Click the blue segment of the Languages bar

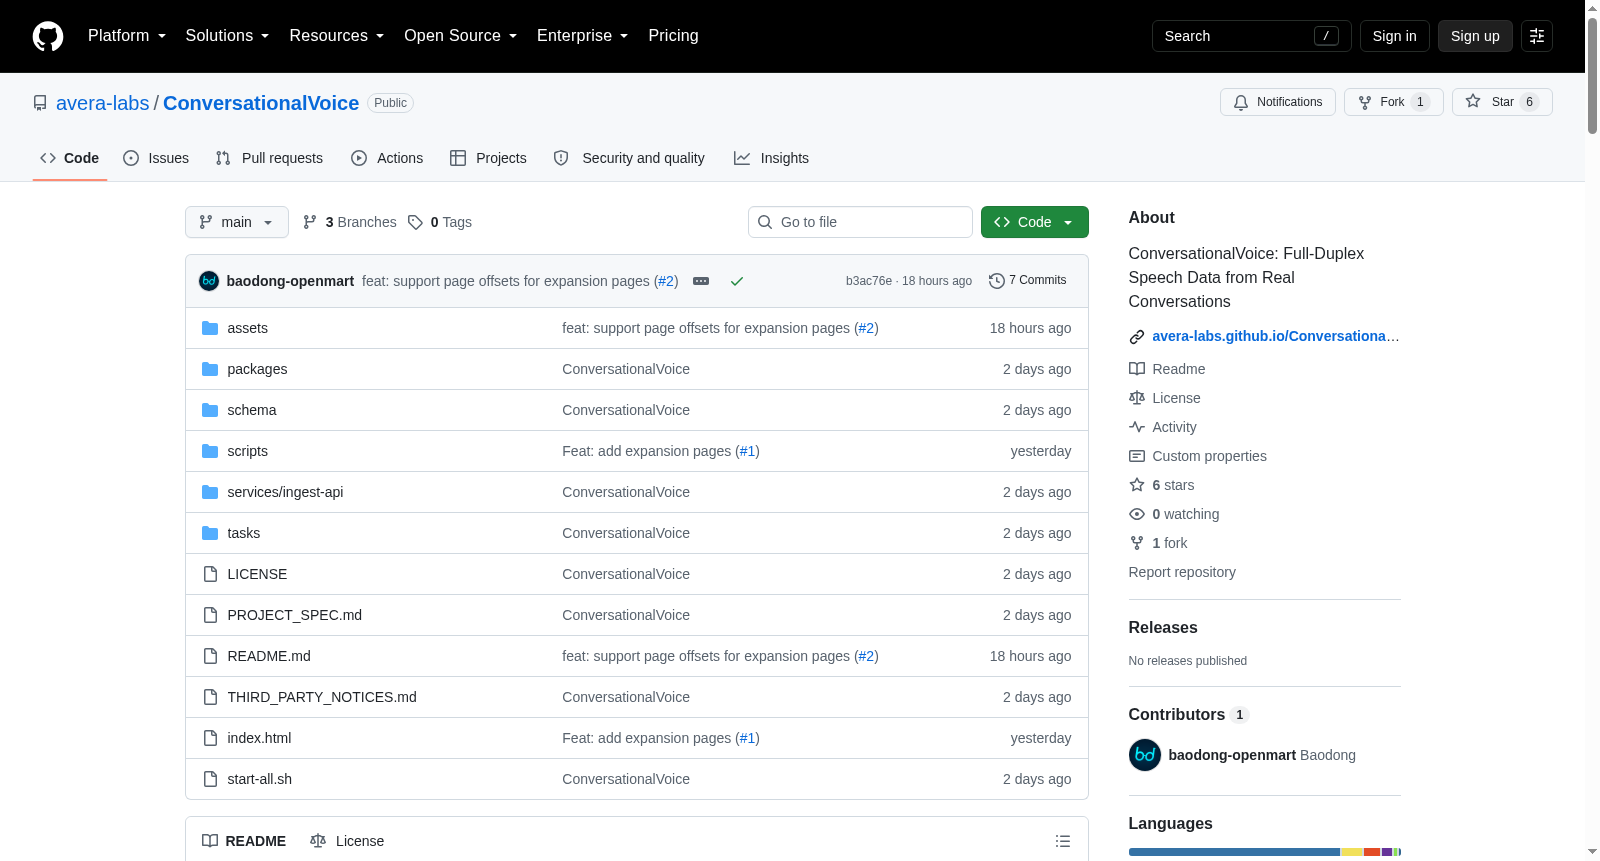click(1234, 852)
